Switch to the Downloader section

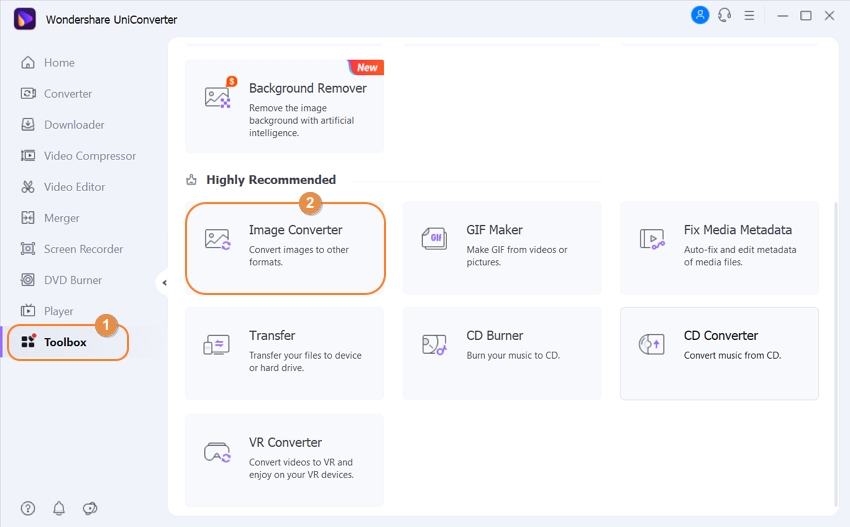tap(74, 125)
